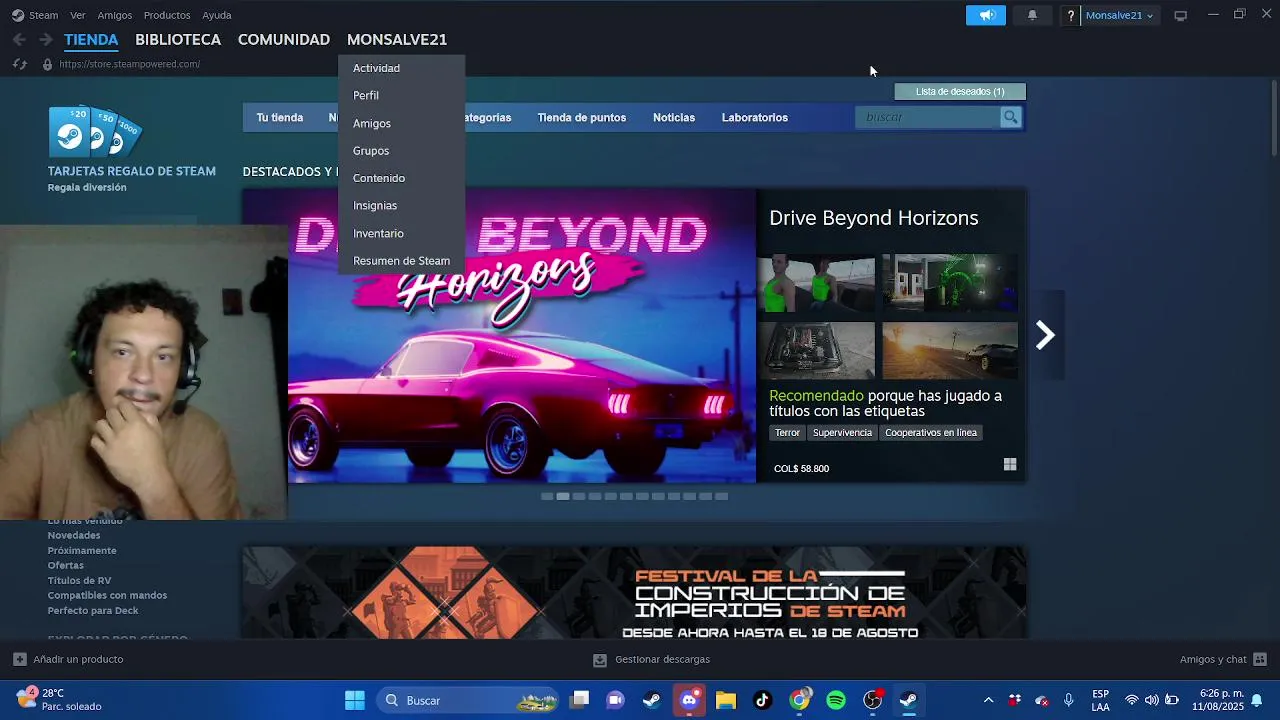The width and height of the screenshot is (1280, 720).
Task: Open Discord from the taskbar
Action: pyautogui.click(x=689, y=700)
